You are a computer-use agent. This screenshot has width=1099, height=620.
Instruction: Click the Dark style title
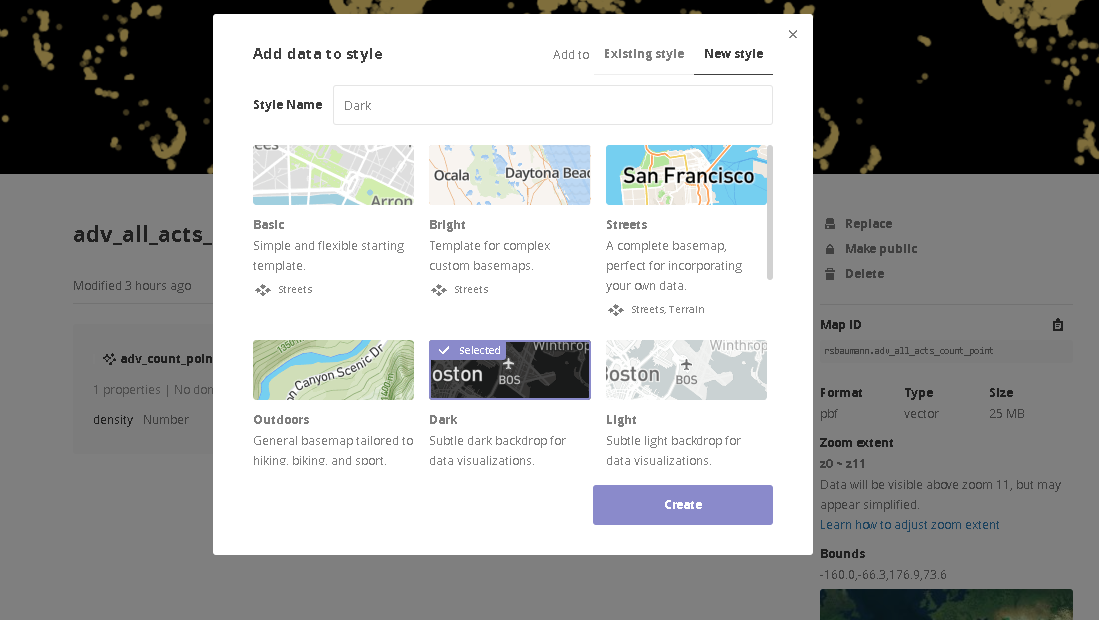443,420
